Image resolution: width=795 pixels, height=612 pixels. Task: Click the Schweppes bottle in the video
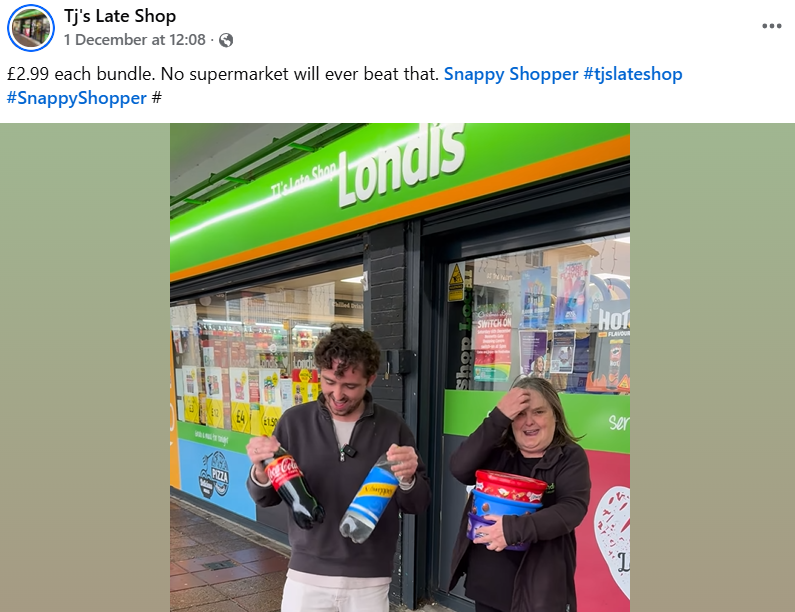pyautogui.click(x=370, y=499)
